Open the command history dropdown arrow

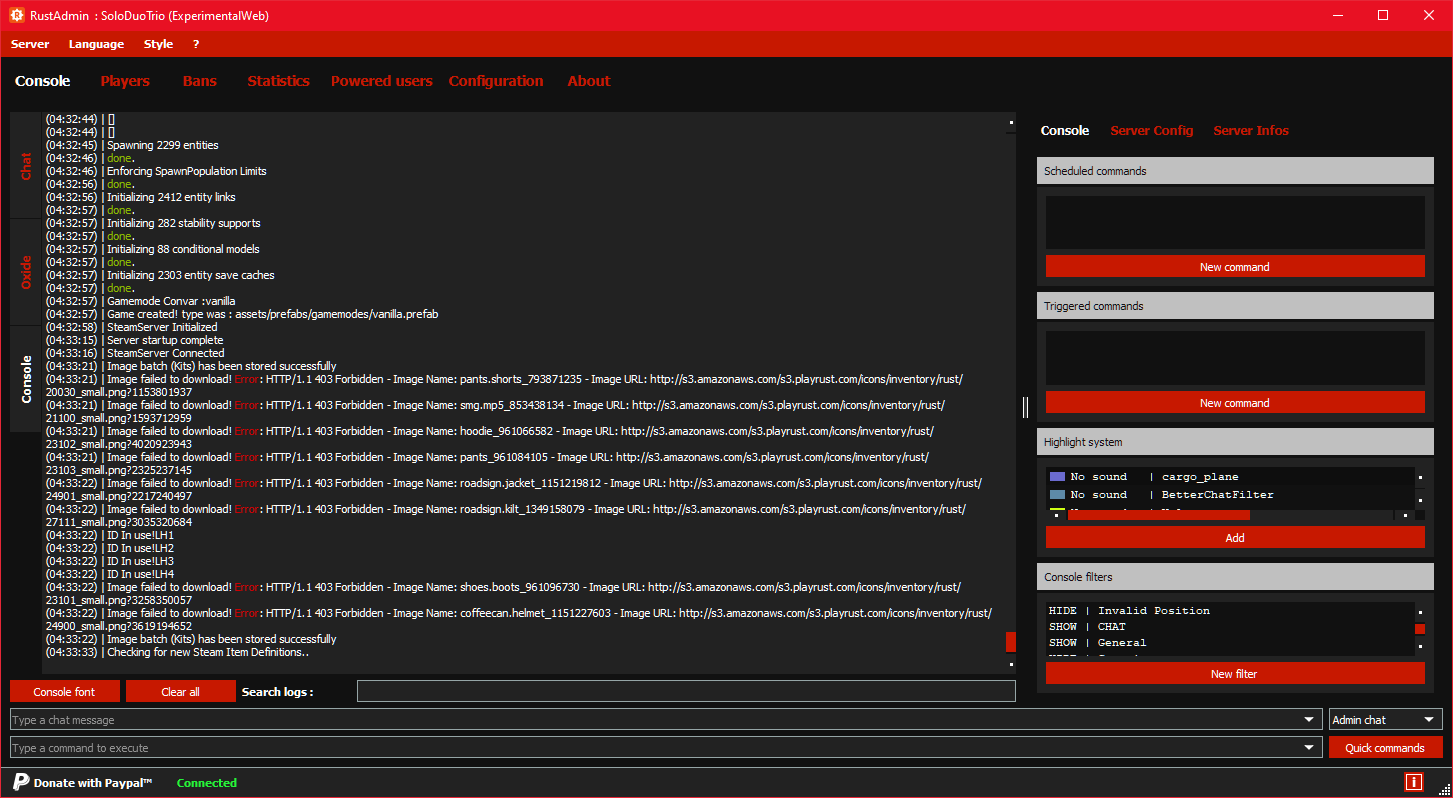click(x=1310, y=748)
